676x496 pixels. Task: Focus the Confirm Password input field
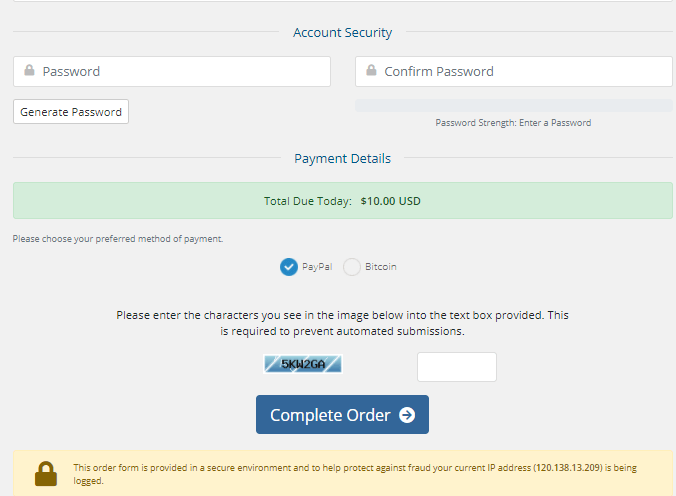click(x=514, y=72)
